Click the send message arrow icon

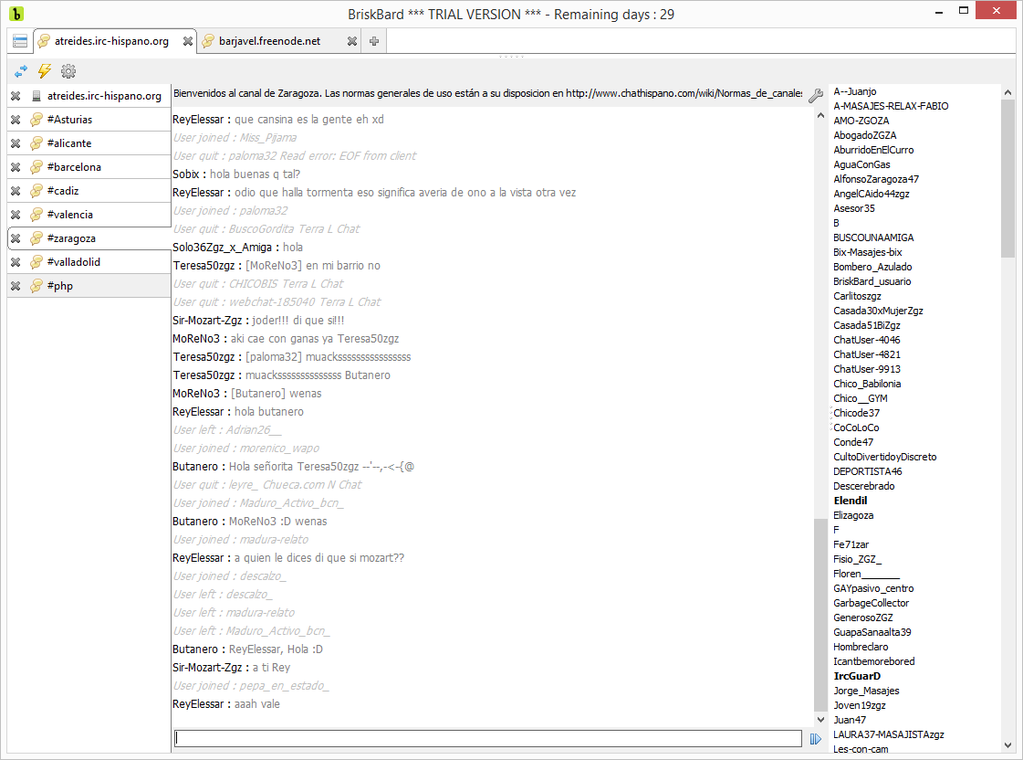(x=816, y=738)
